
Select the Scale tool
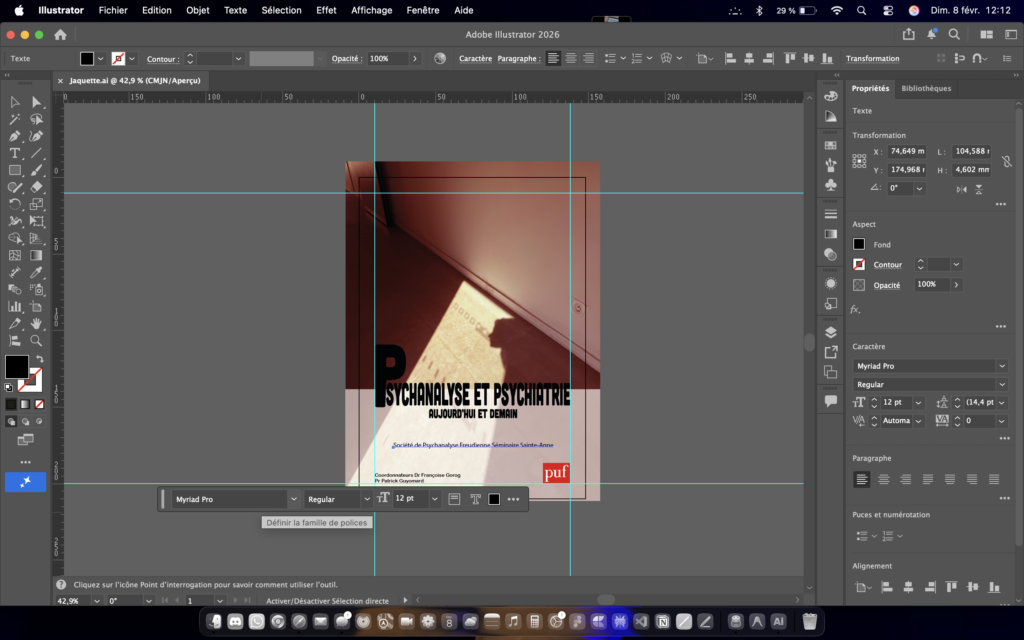[37, 204]
